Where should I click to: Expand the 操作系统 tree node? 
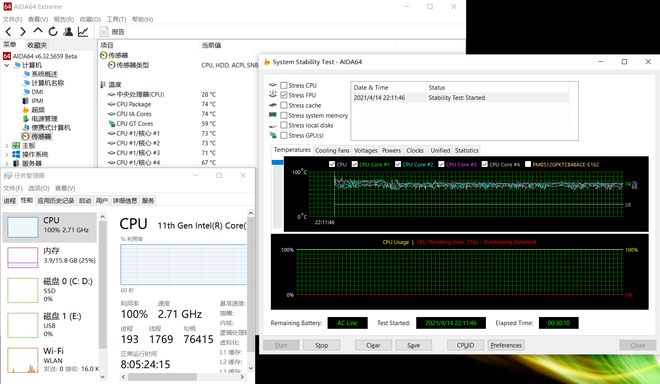(6, 155)
